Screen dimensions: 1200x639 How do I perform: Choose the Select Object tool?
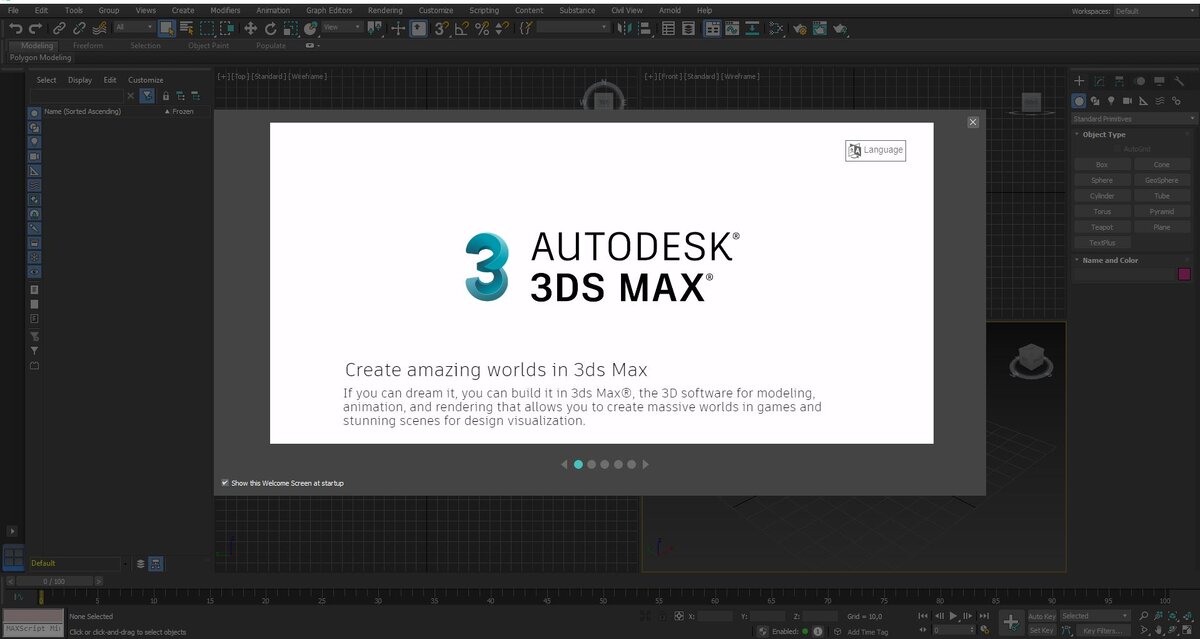coord(167,29)
